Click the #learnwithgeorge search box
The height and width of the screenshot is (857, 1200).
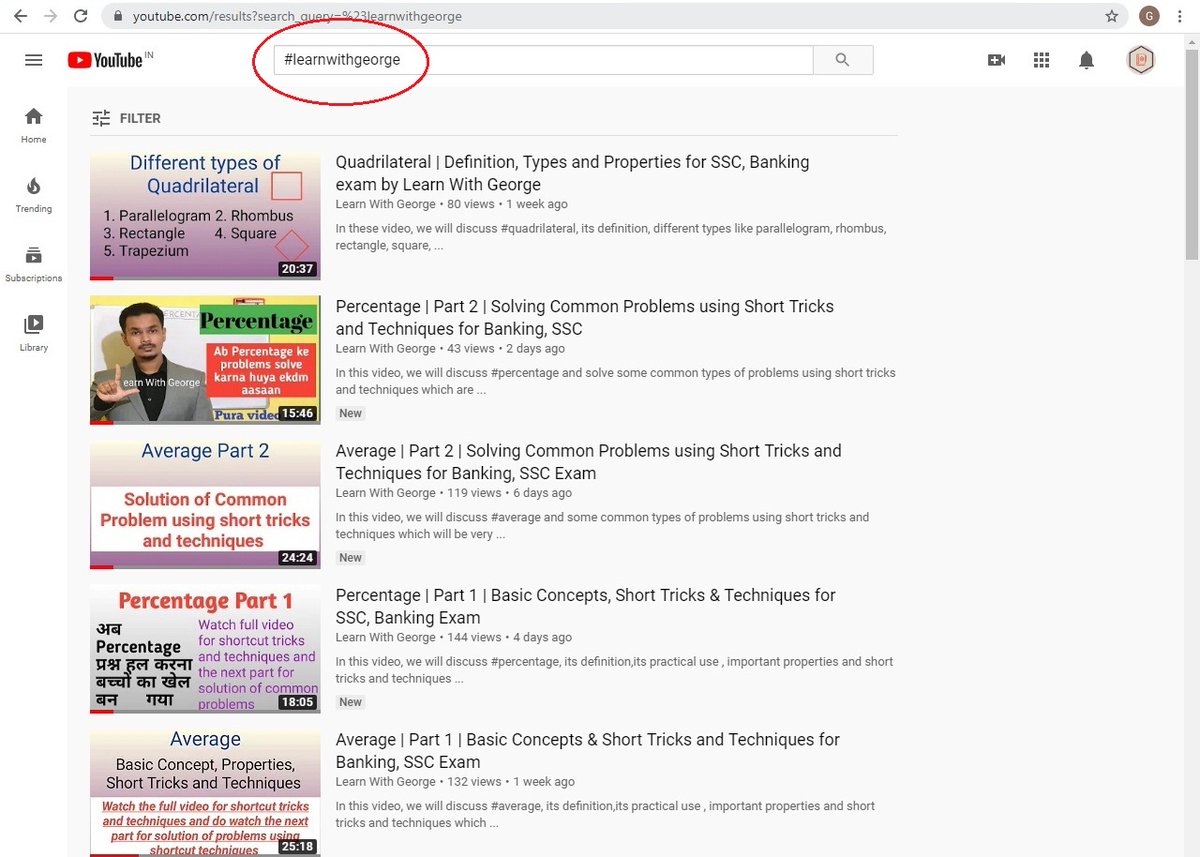pyautogui.click(x=544, y=60)
